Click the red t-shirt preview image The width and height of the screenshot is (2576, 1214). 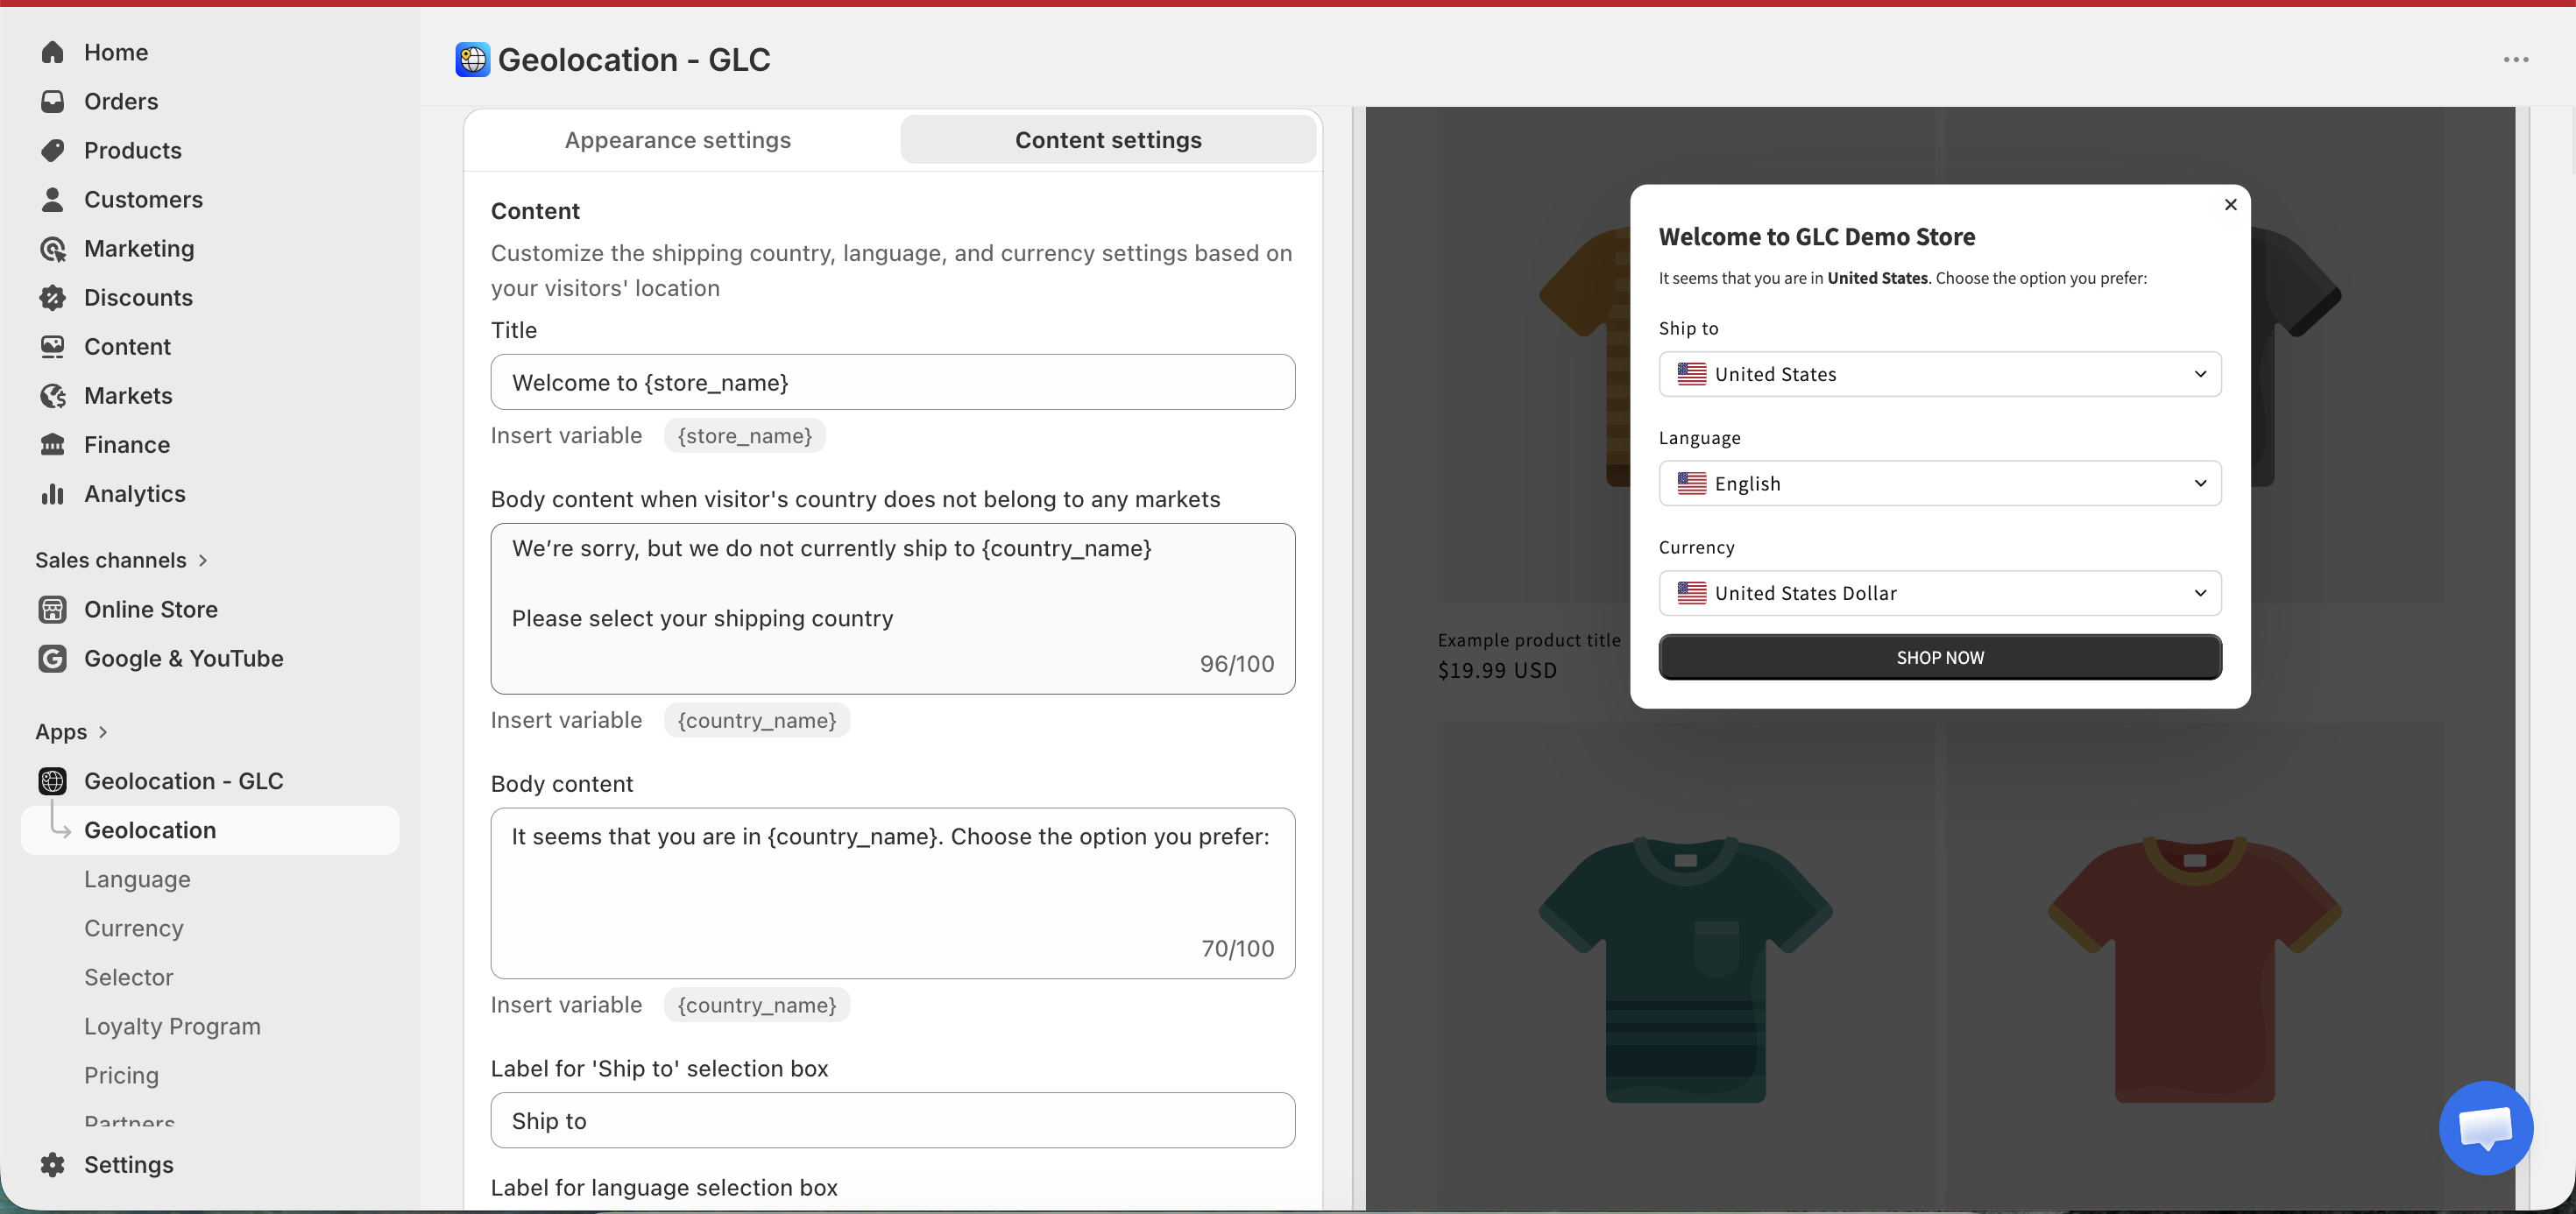tap(2194, 968)
